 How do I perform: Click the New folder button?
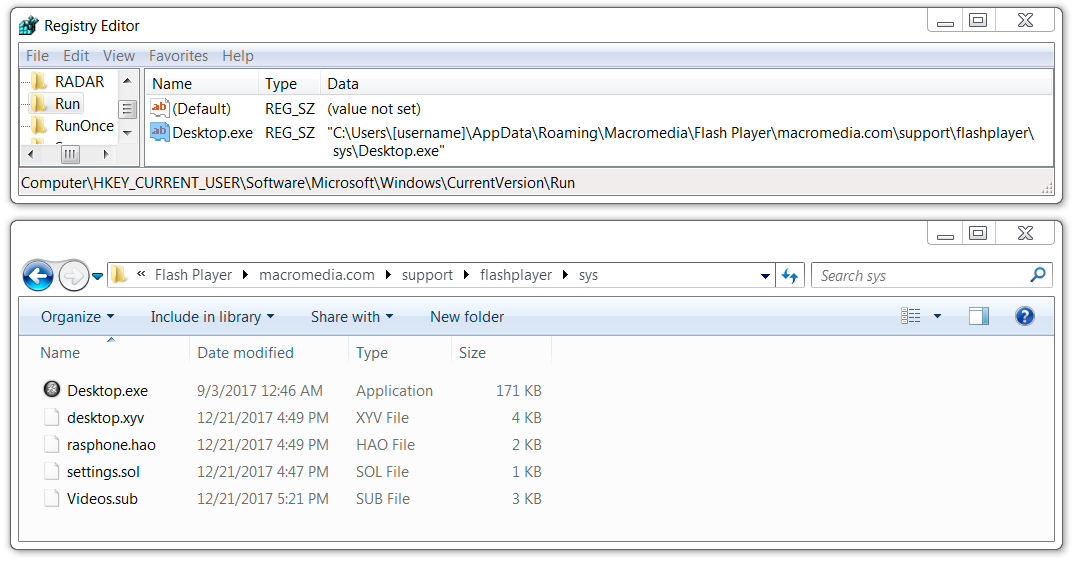(467, 317)
